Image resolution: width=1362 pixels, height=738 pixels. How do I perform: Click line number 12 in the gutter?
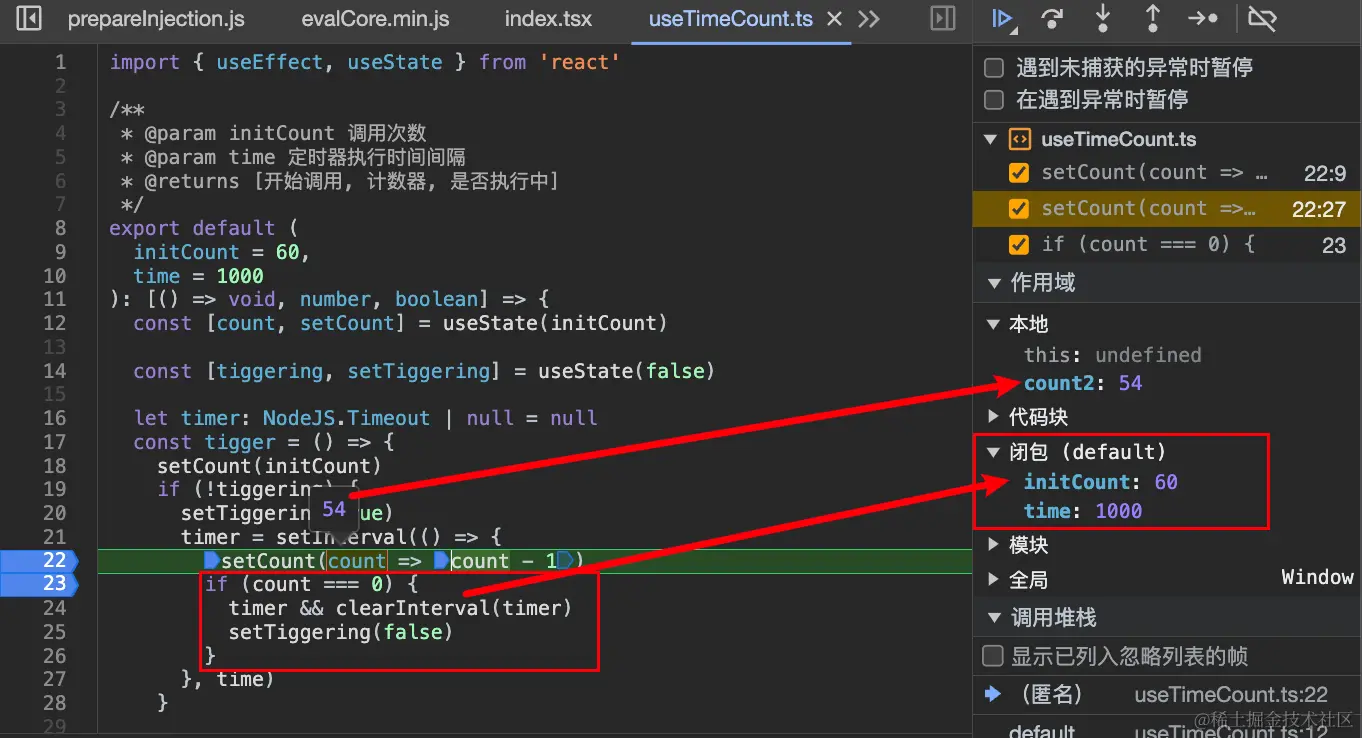(x=54, y=323)
